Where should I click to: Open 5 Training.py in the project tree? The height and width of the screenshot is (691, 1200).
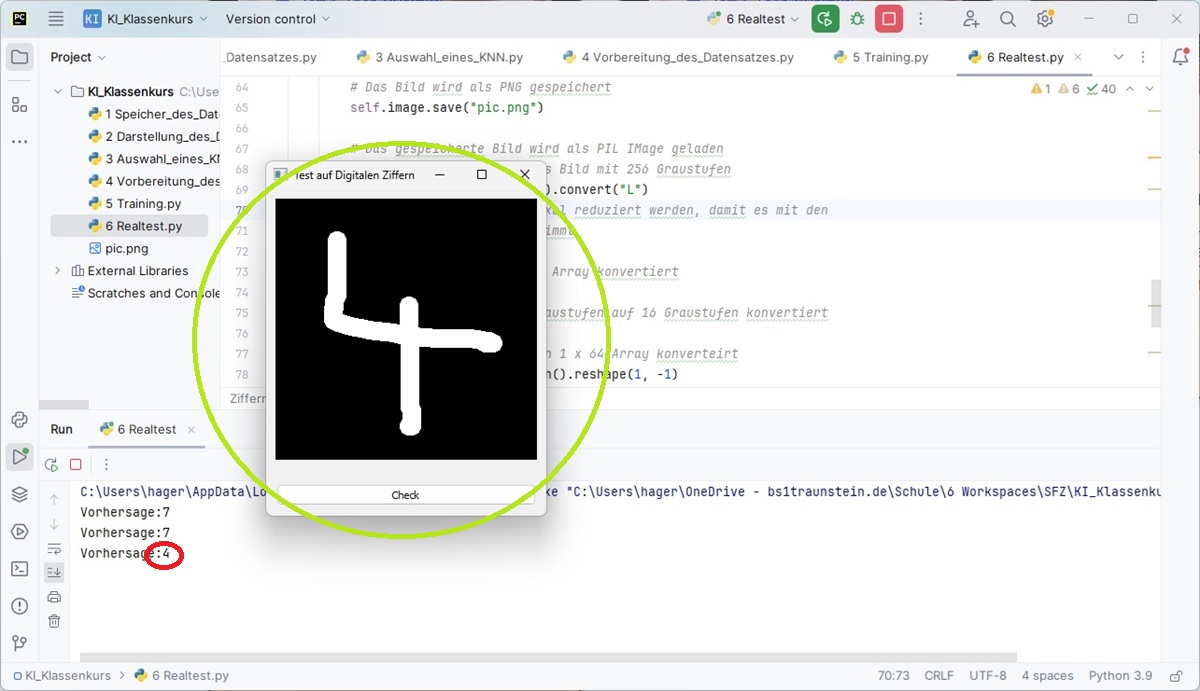[x=135, y=203]
